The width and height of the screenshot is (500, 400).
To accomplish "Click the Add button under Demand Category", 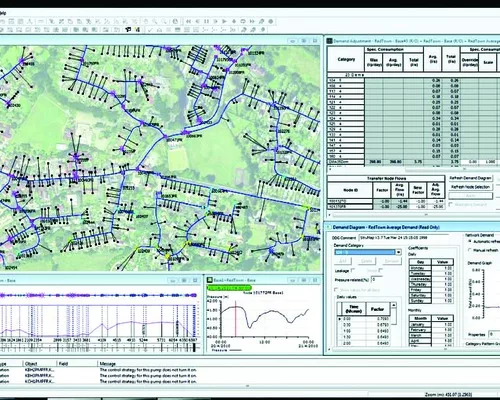I will pyautogui.click(x=343, y=261).
